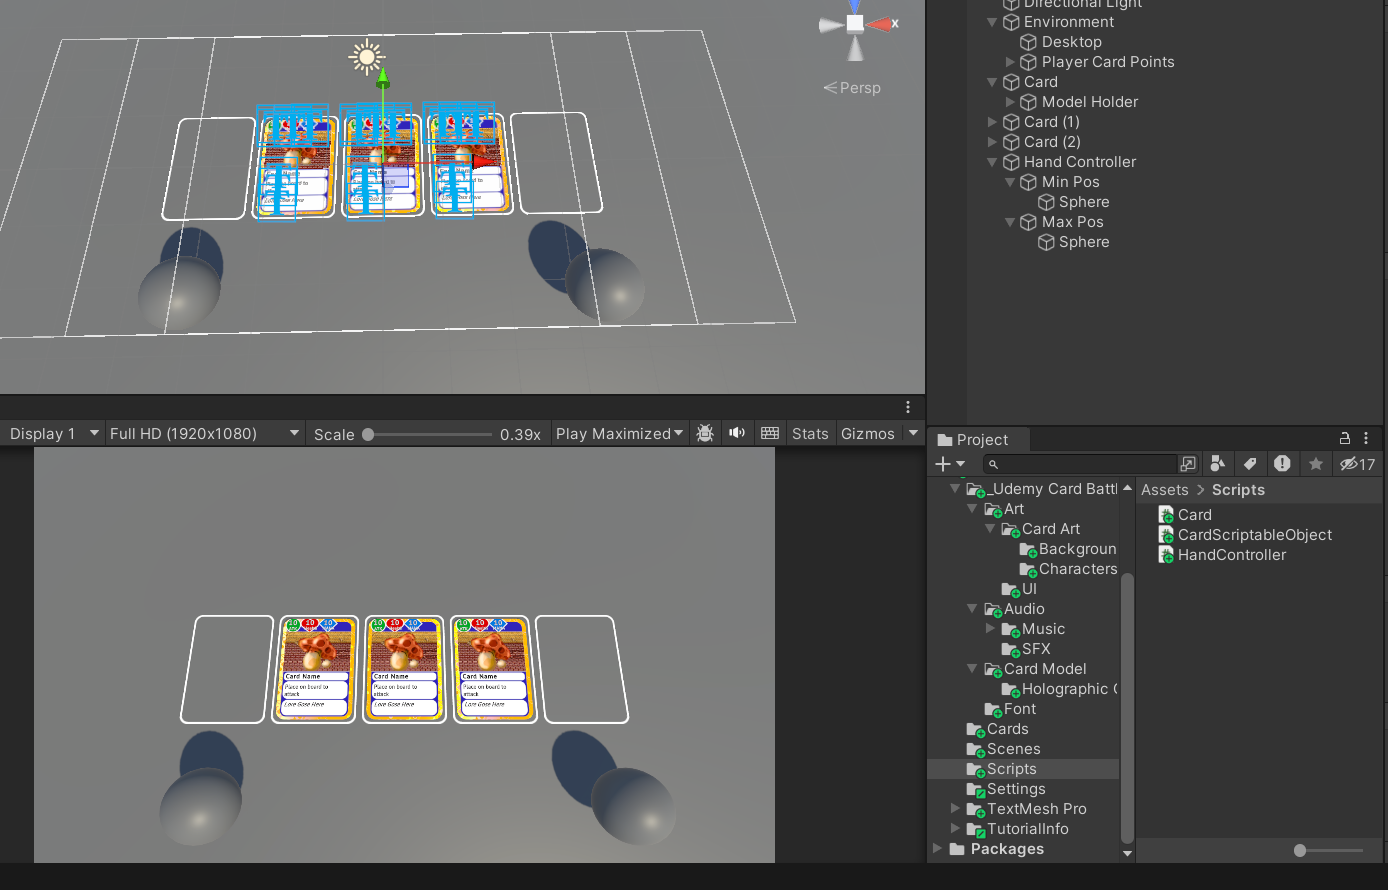The width and height of the screenshot is (1388, 890).
Task: Open the Gizmos dropdown arrow
Action: [913, 433]
